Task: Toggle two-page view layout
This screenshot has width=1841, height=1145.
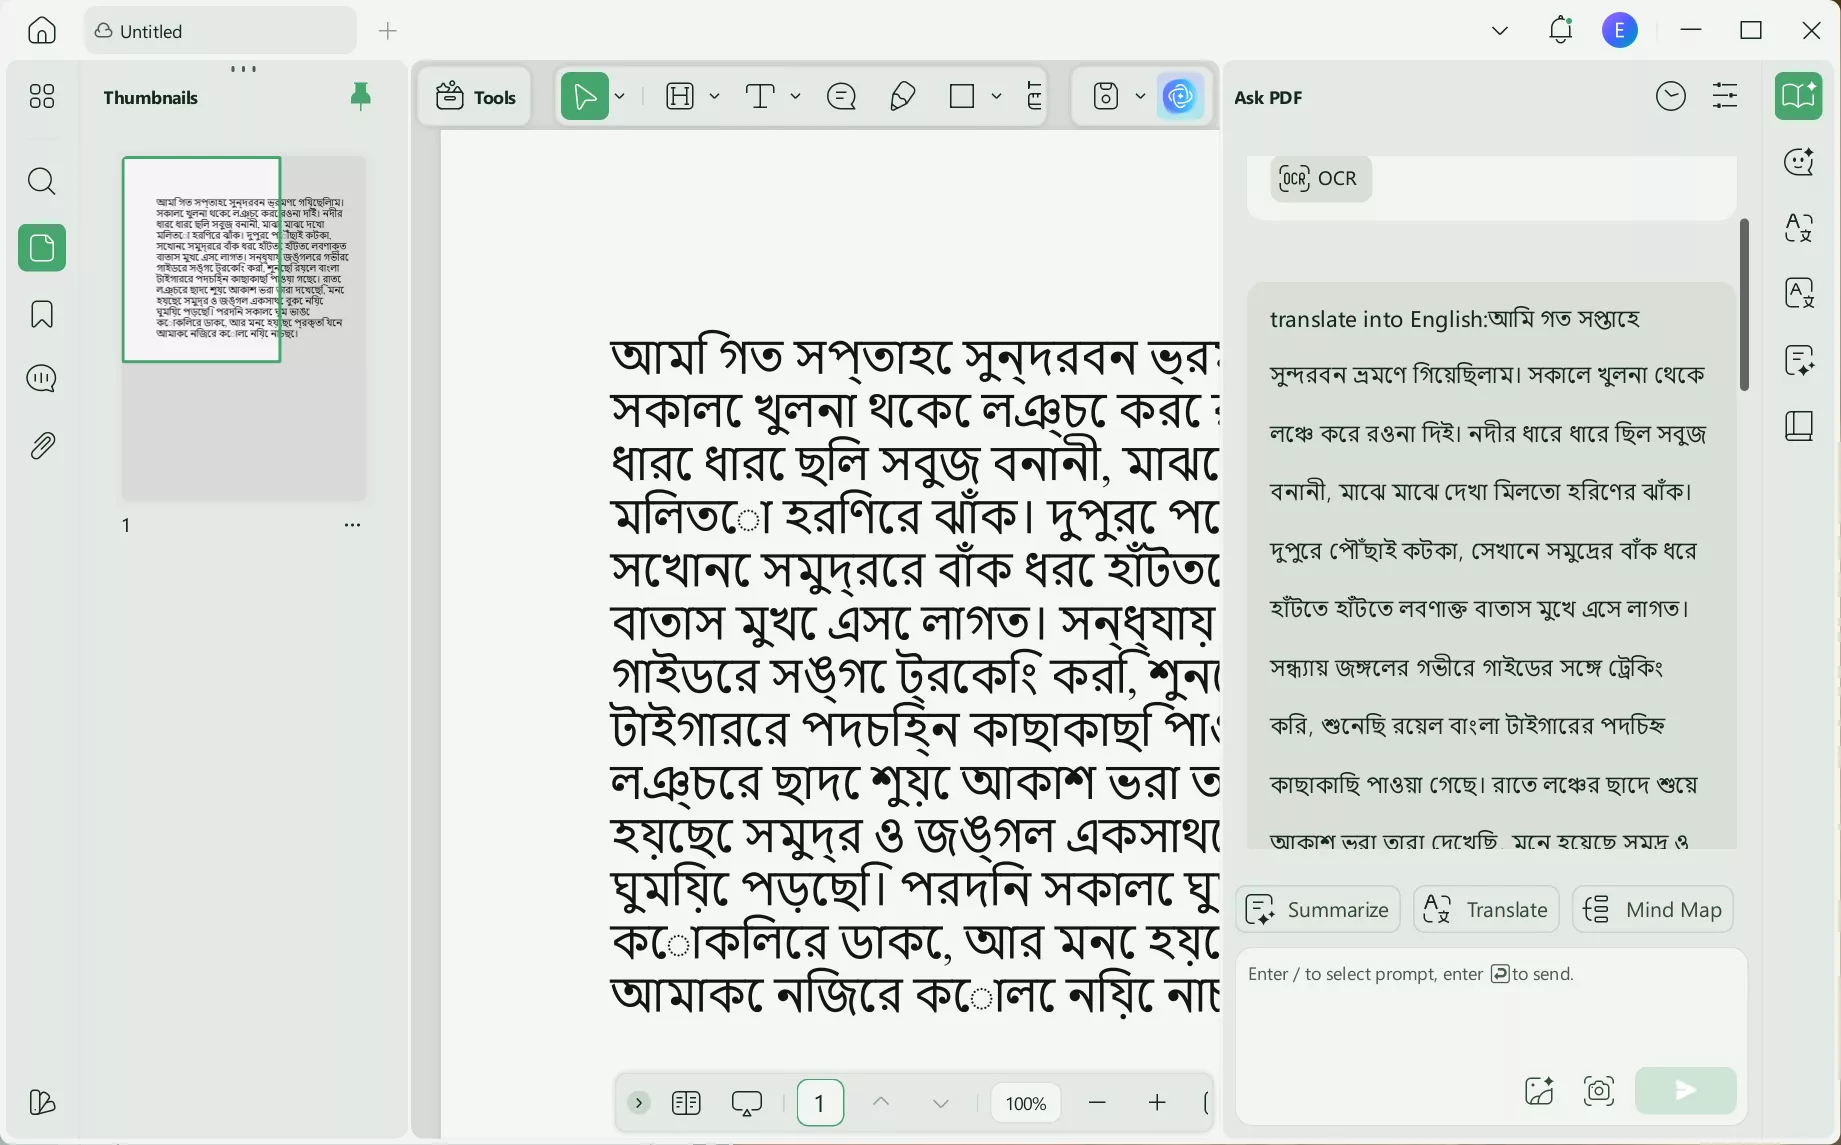Action: [x=686, y=1102]
